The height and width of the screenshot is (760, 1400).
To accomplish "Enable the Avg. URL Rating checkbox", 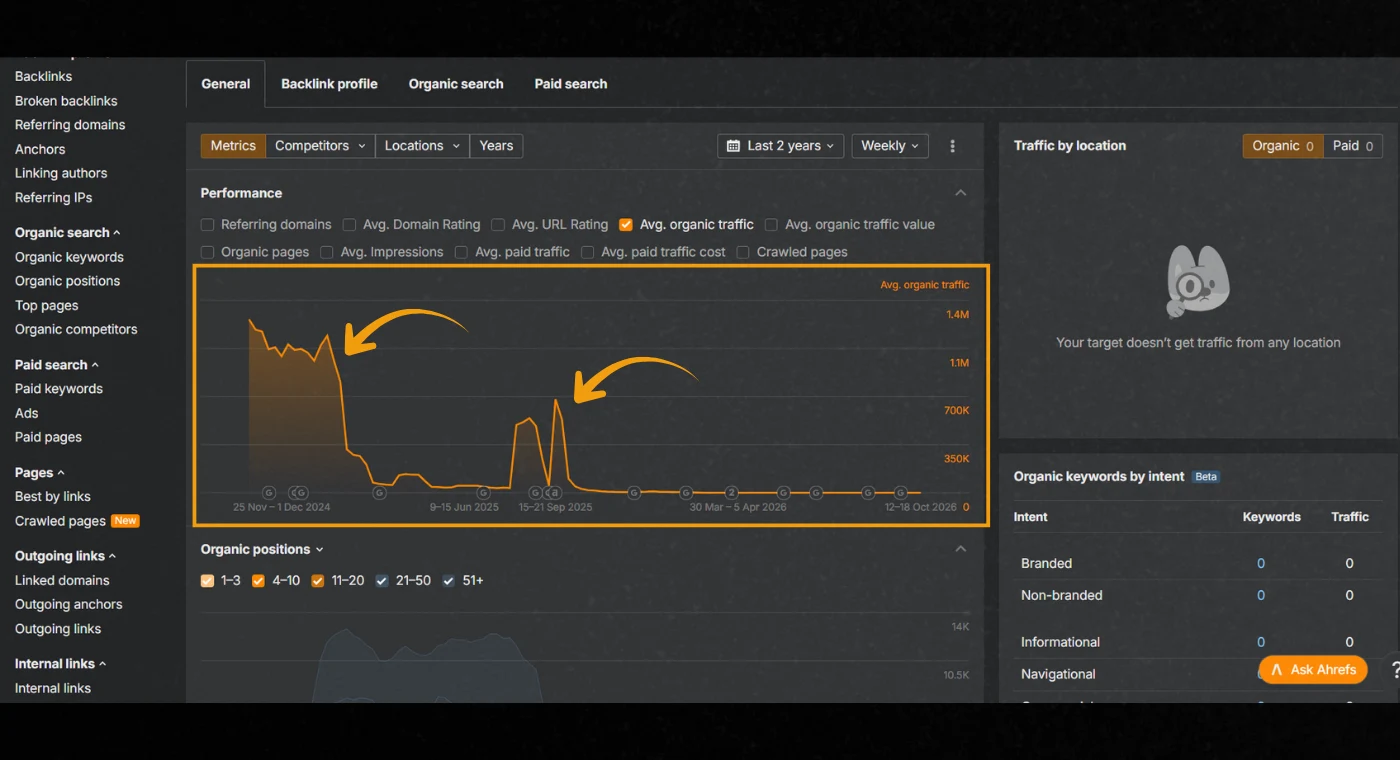I will point(498,225).
